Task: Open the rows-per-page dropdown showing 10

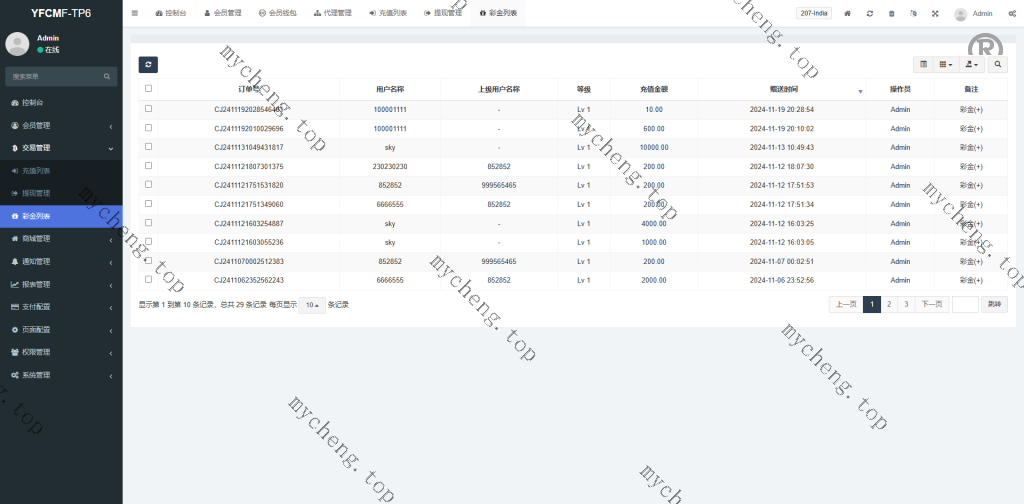Action: 312,305
